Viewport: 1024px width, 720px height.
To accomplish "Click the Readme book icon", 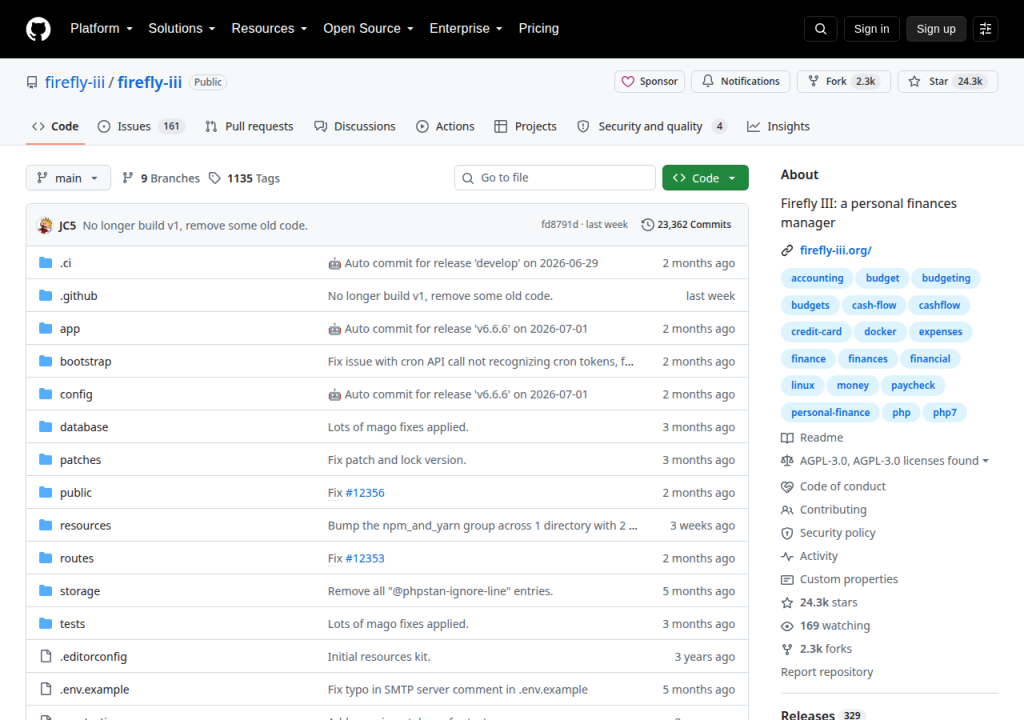I will pos(787,438).
